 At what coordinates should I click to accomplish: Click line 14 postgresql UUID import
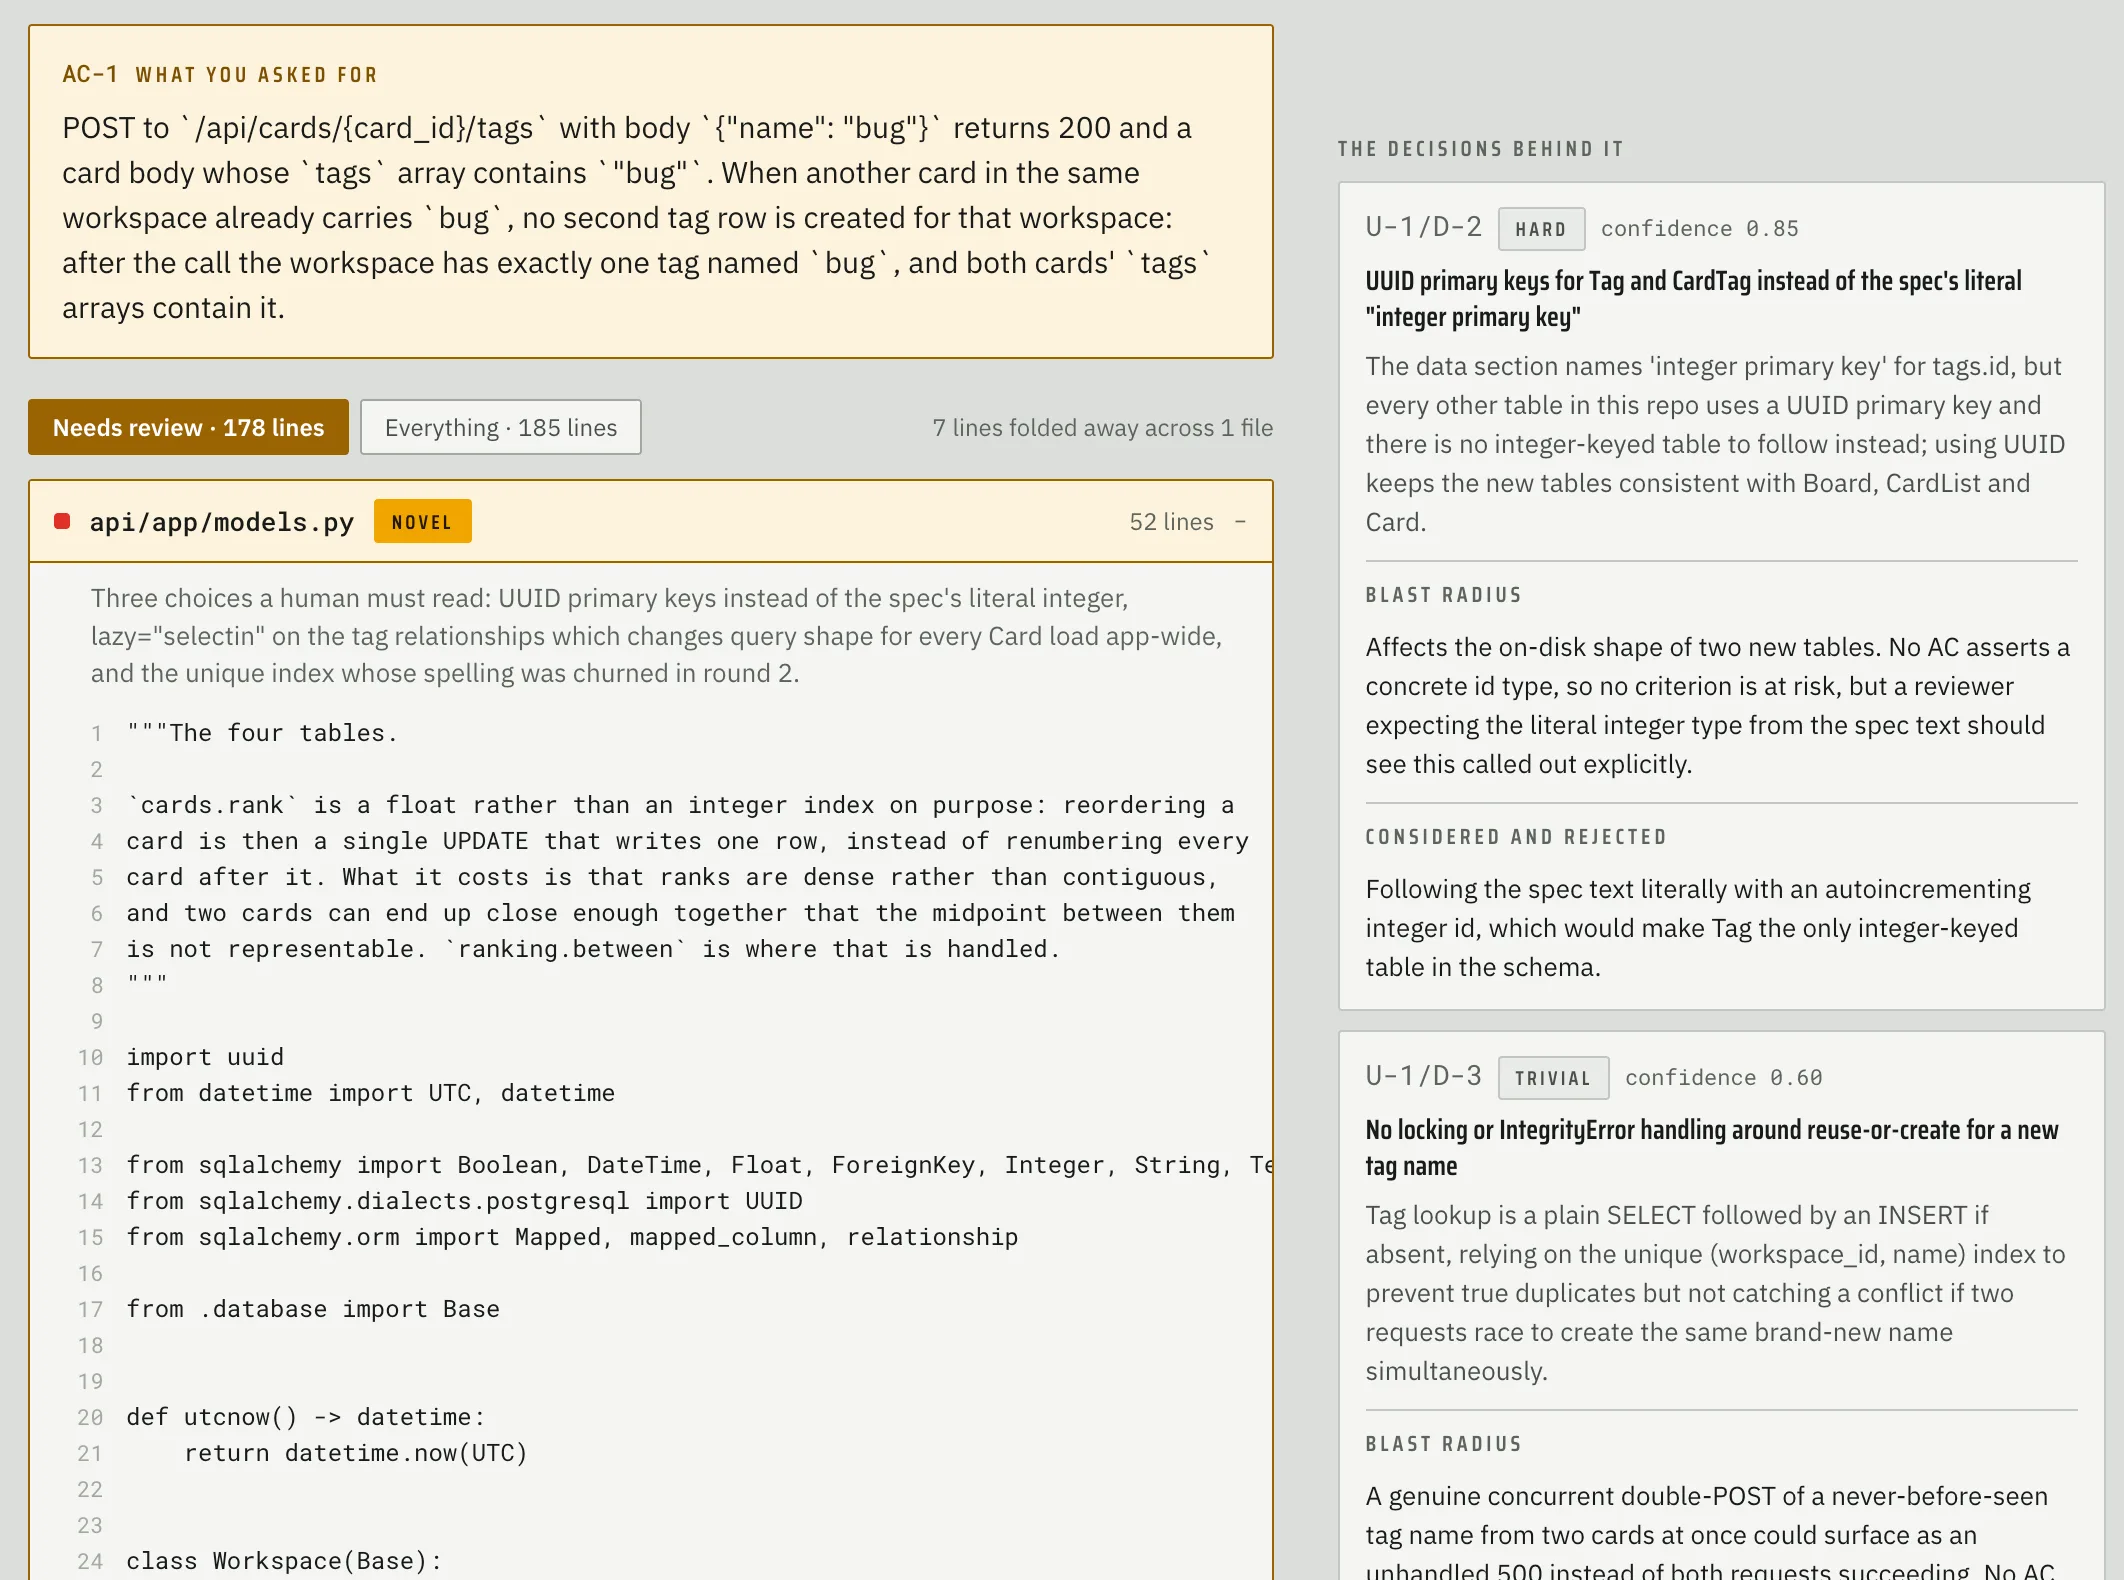coord(464,1201)
